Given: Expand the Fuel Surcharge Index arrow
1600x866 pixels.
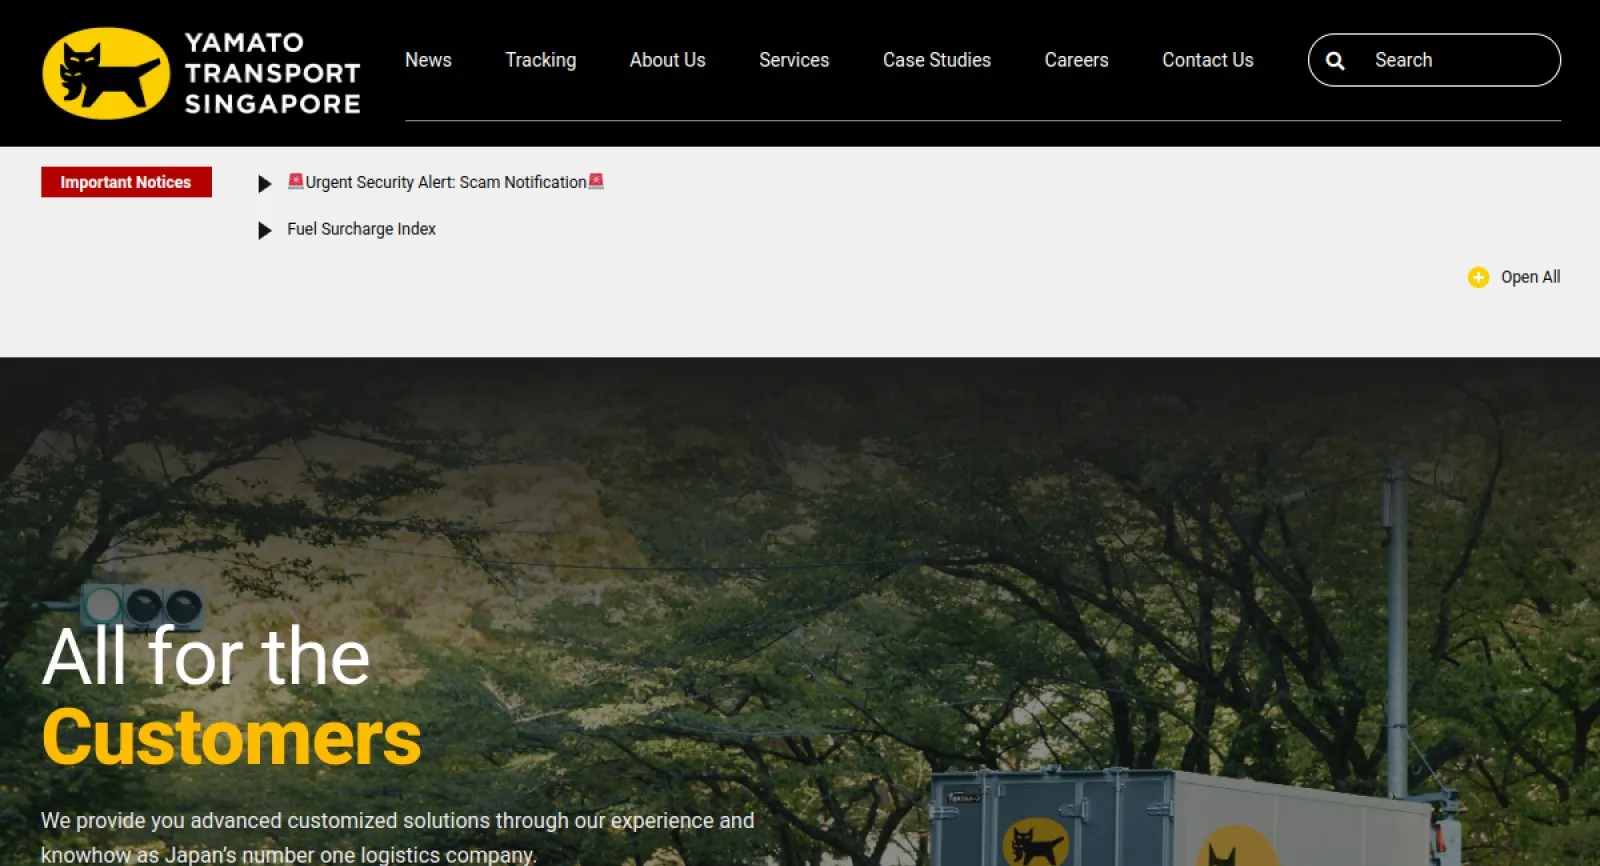Looking at the screenshot, I should point(265,230).
